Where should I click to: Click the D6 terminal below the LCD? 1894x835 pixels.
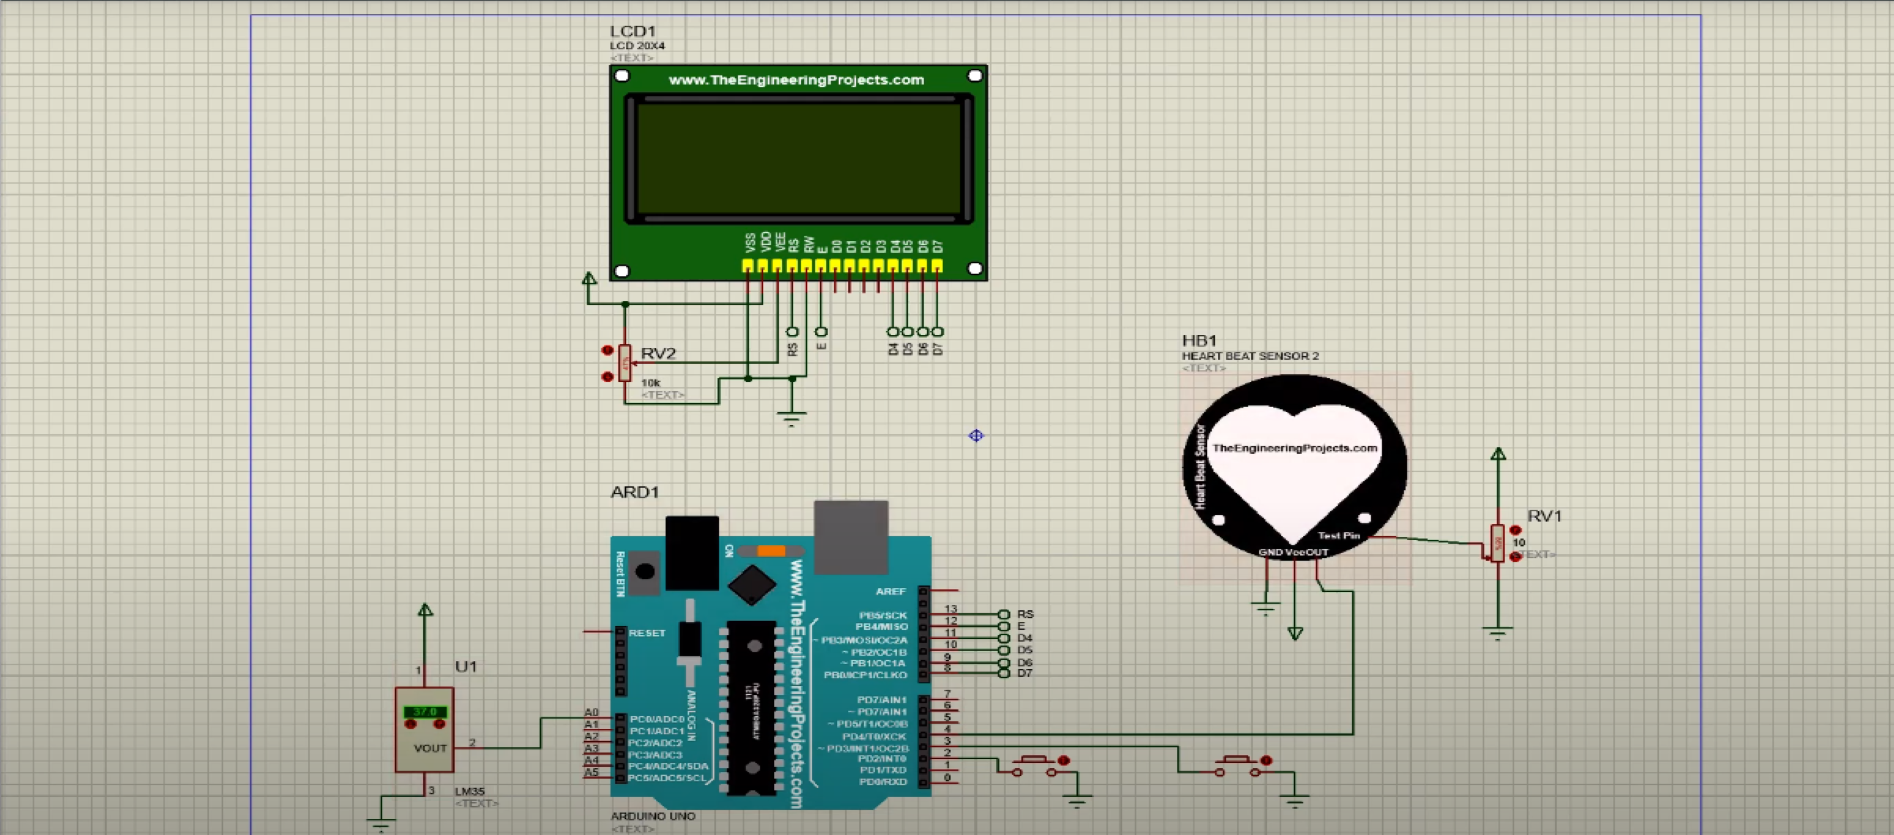tap(922, 331)
